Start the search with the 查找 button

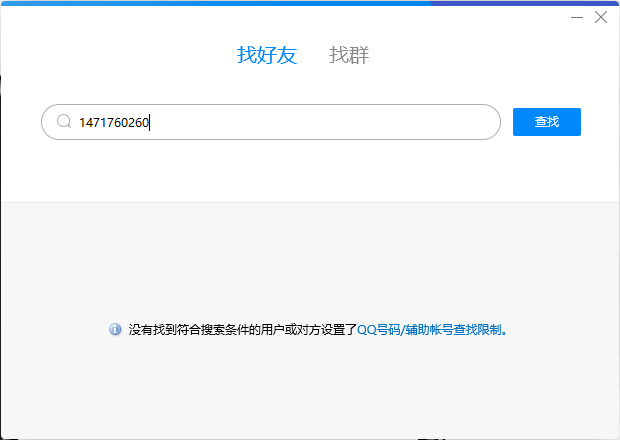pos(547,122)
